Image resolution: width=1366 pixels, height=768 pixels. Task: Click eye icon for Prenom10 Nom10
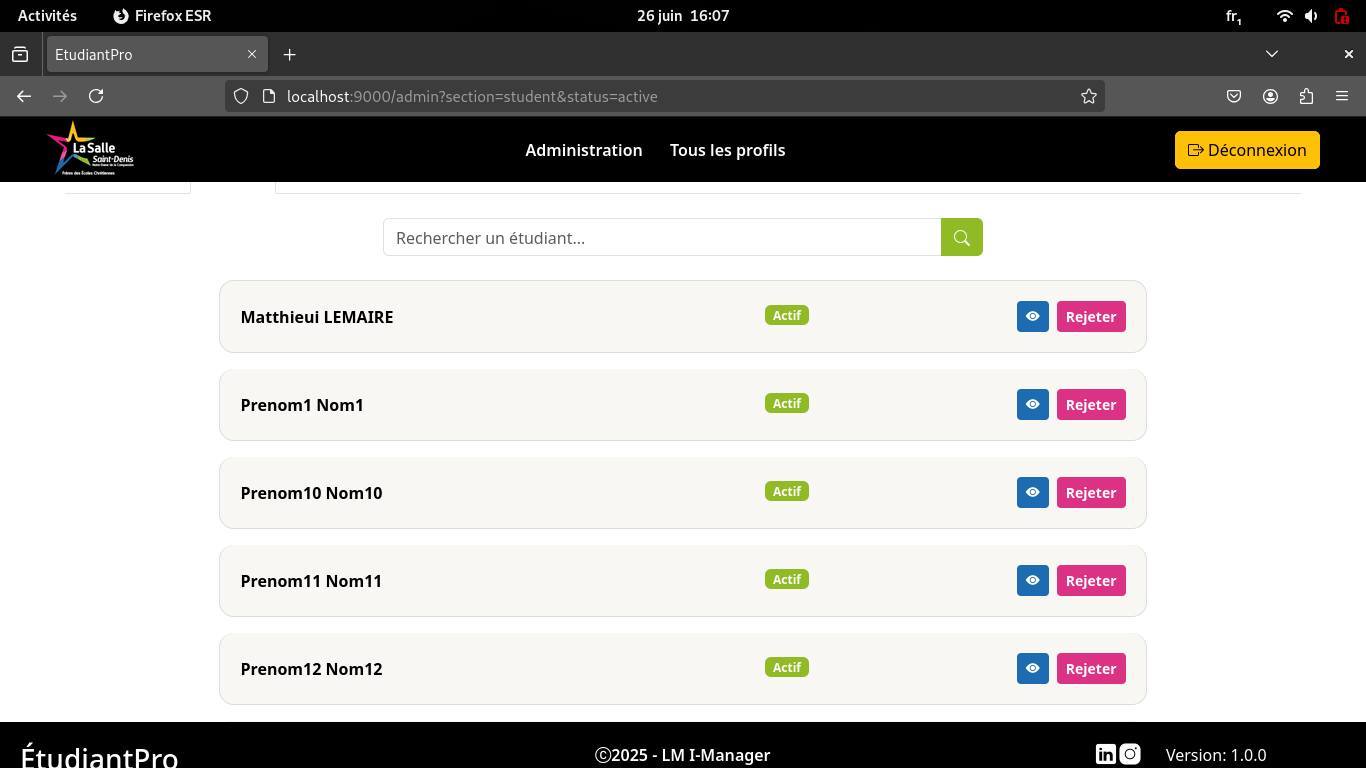click(1032, 493)
